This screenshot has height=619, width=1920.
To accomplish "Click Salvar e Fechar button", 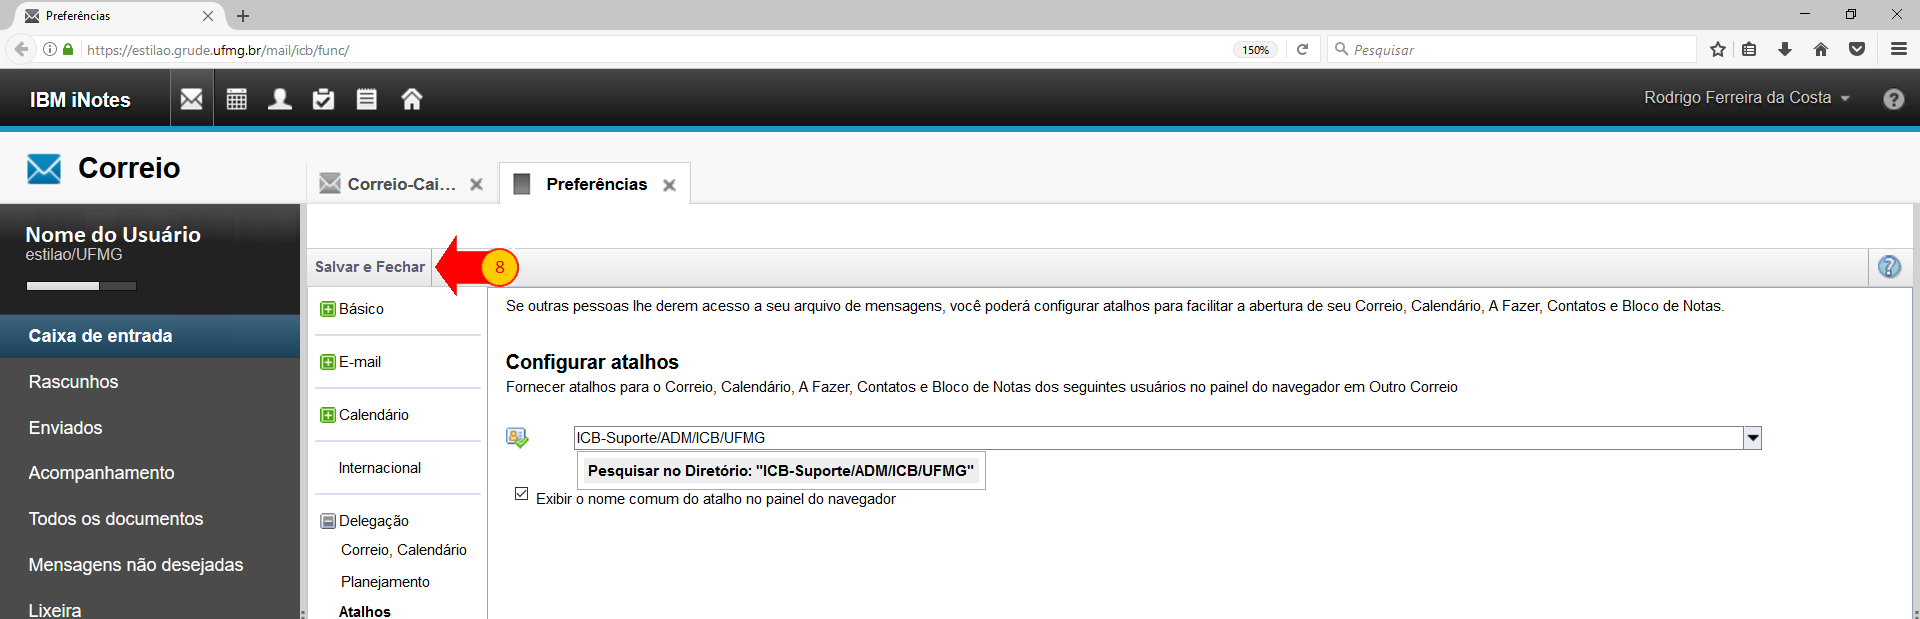I will (369, 267).
